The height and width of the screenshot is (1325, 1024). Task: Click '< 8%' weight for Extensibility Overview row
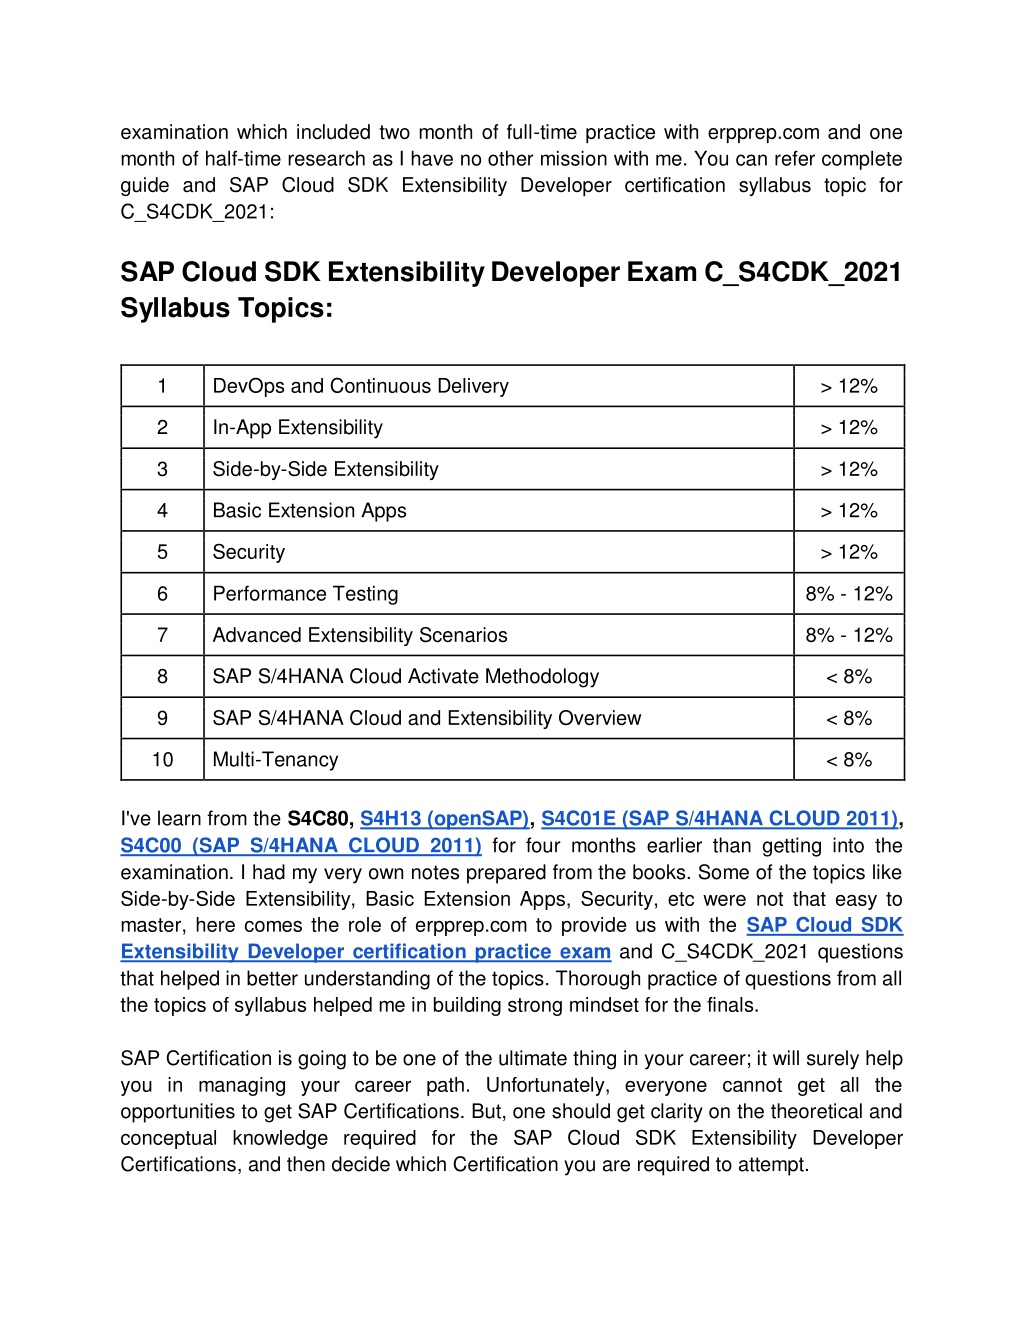coord(849,718)
